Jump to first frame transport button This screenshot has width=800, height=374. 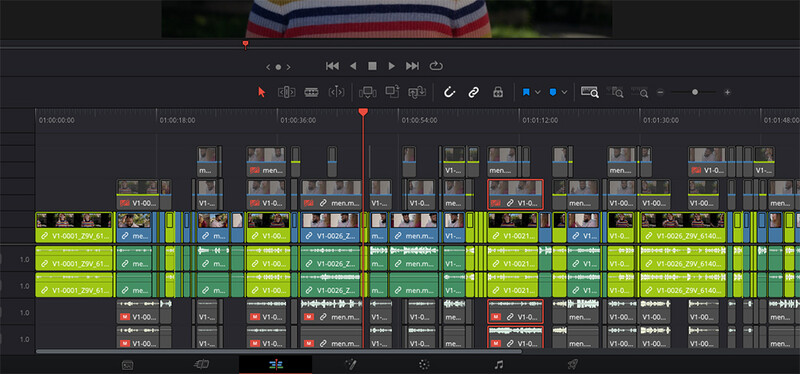pyautogui.click(x=333, y=66)
